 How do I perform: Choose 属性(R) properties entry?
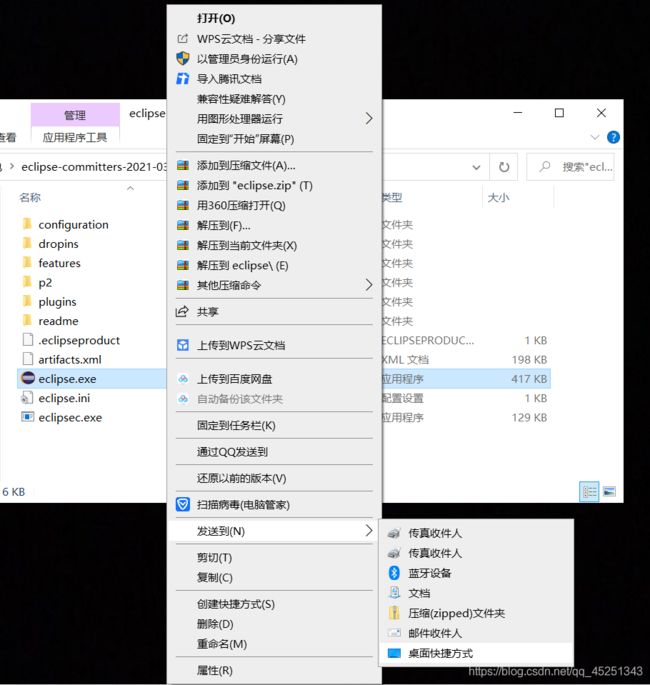274,670
